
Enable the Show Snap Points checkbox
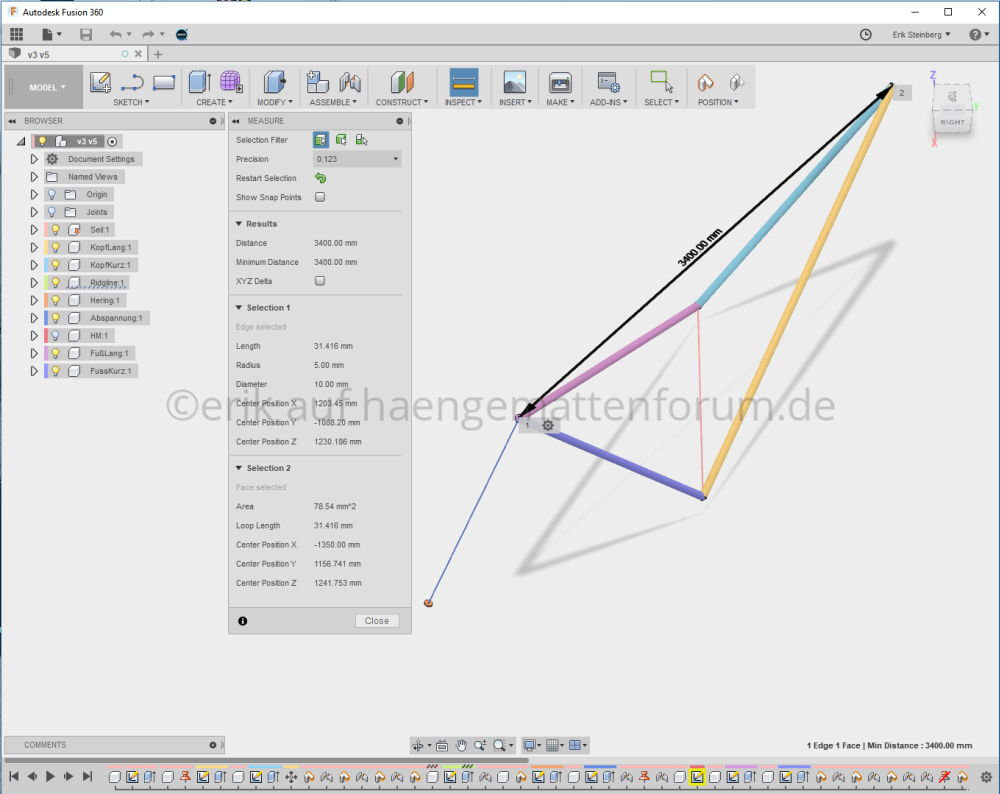pyautogui.click(x=320, y=197)
